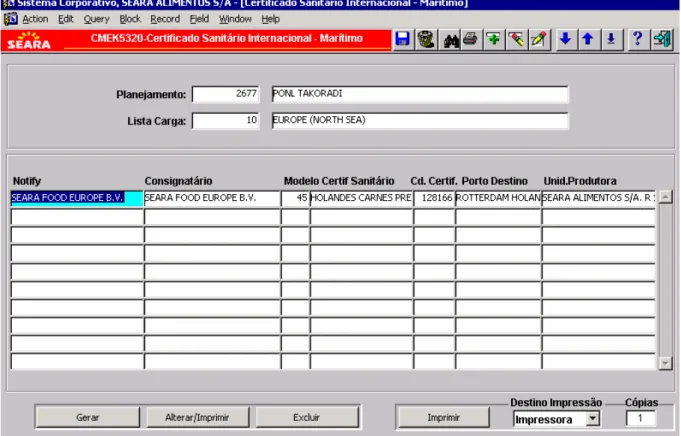Open the Window menu
This screenshot has width=681, height=436.
click(235, 19)
